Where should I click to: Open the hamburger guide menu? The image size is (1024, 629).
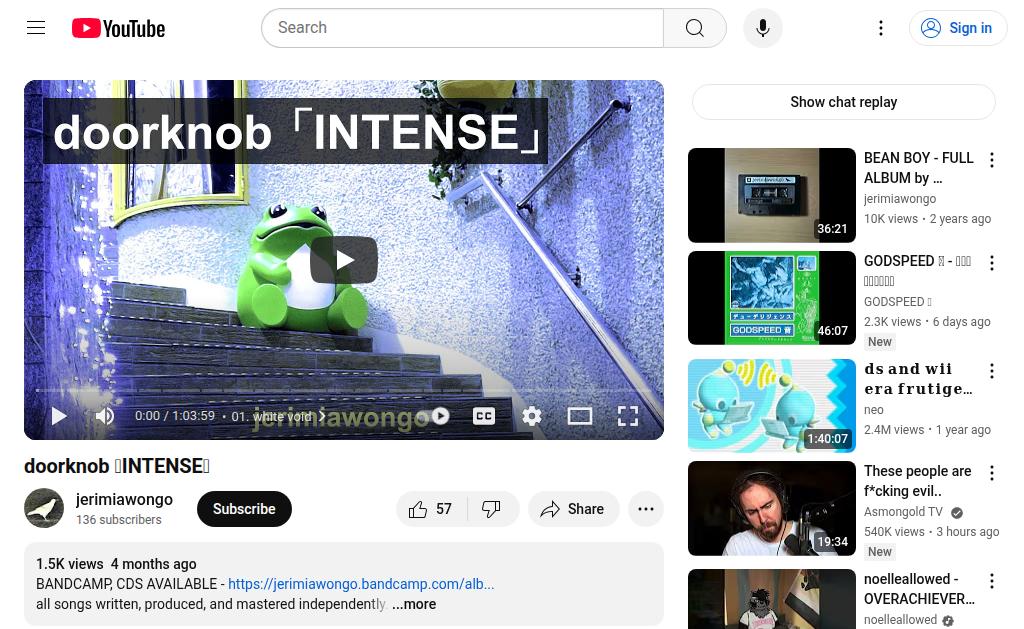[36, 28]
